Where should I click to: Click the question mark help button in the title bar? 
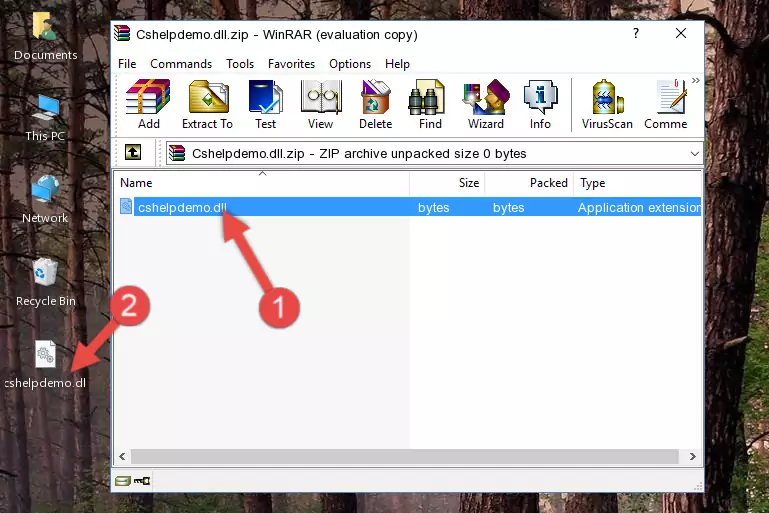636,33
